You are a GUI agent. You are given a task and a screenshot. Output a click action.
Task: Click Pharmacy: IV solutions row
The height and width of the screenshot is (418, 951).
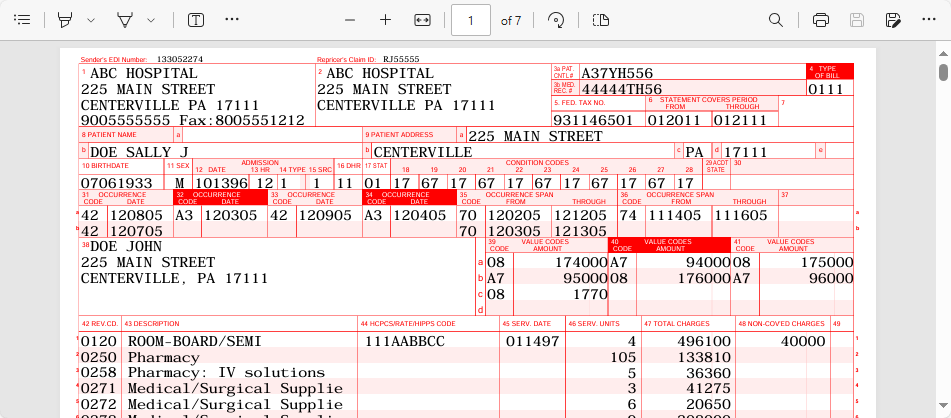click(226, 373)
